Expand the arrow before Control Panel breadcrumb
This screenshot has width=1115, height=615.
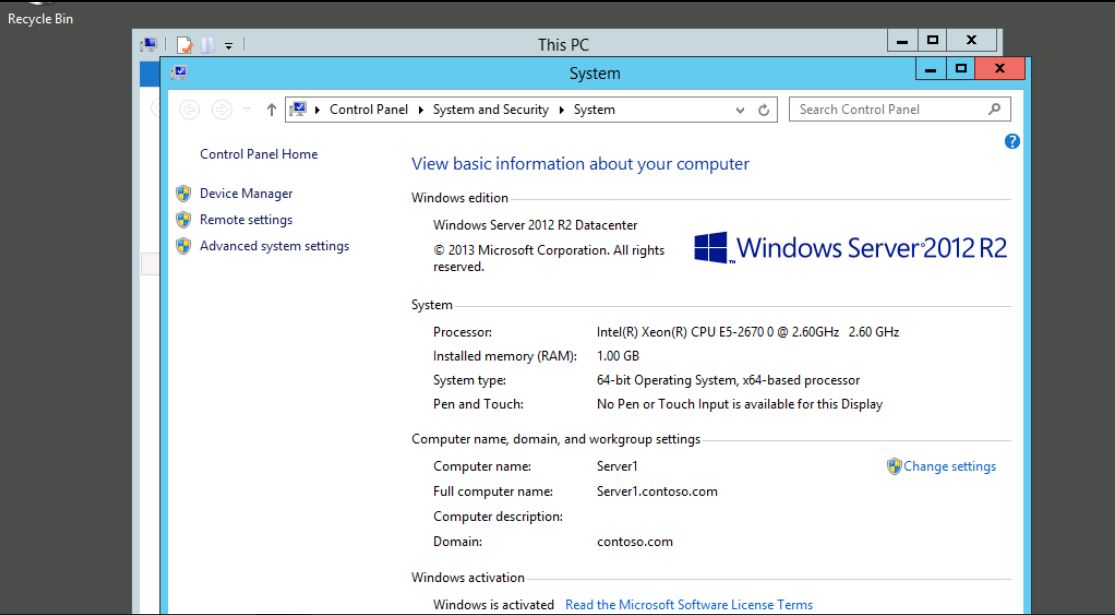[x=317, y=109]
